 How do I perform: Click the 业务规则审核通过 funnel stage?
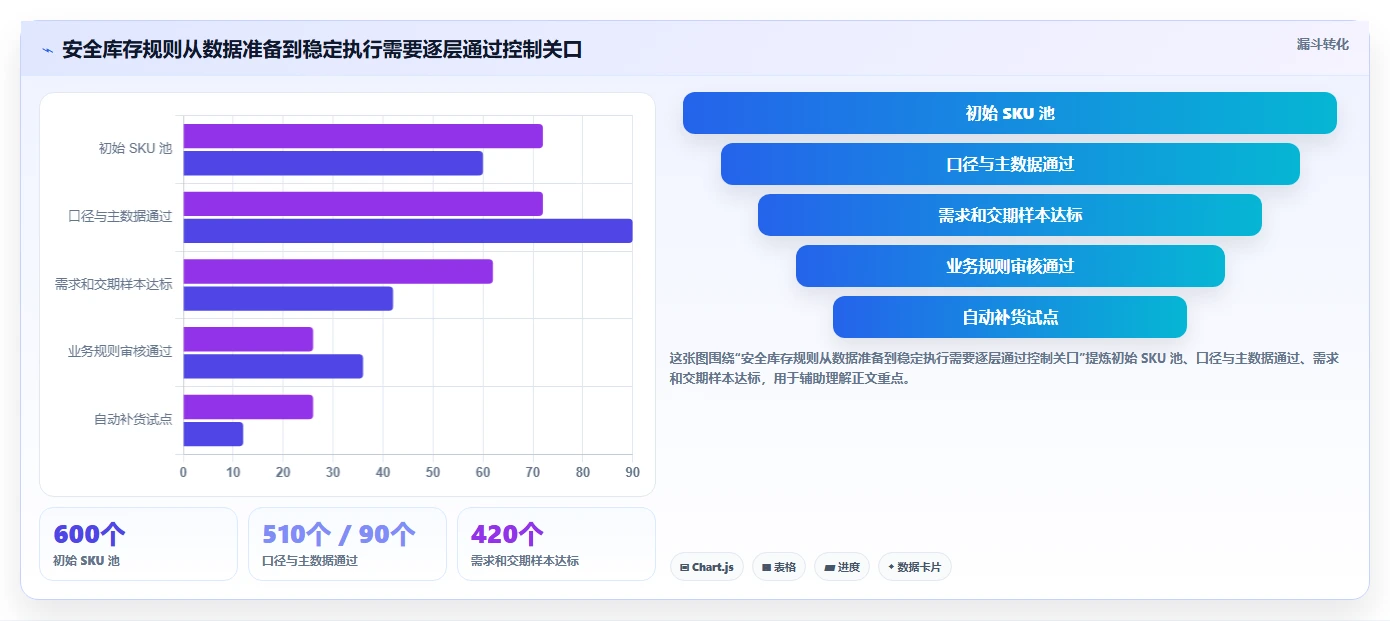1010,266
